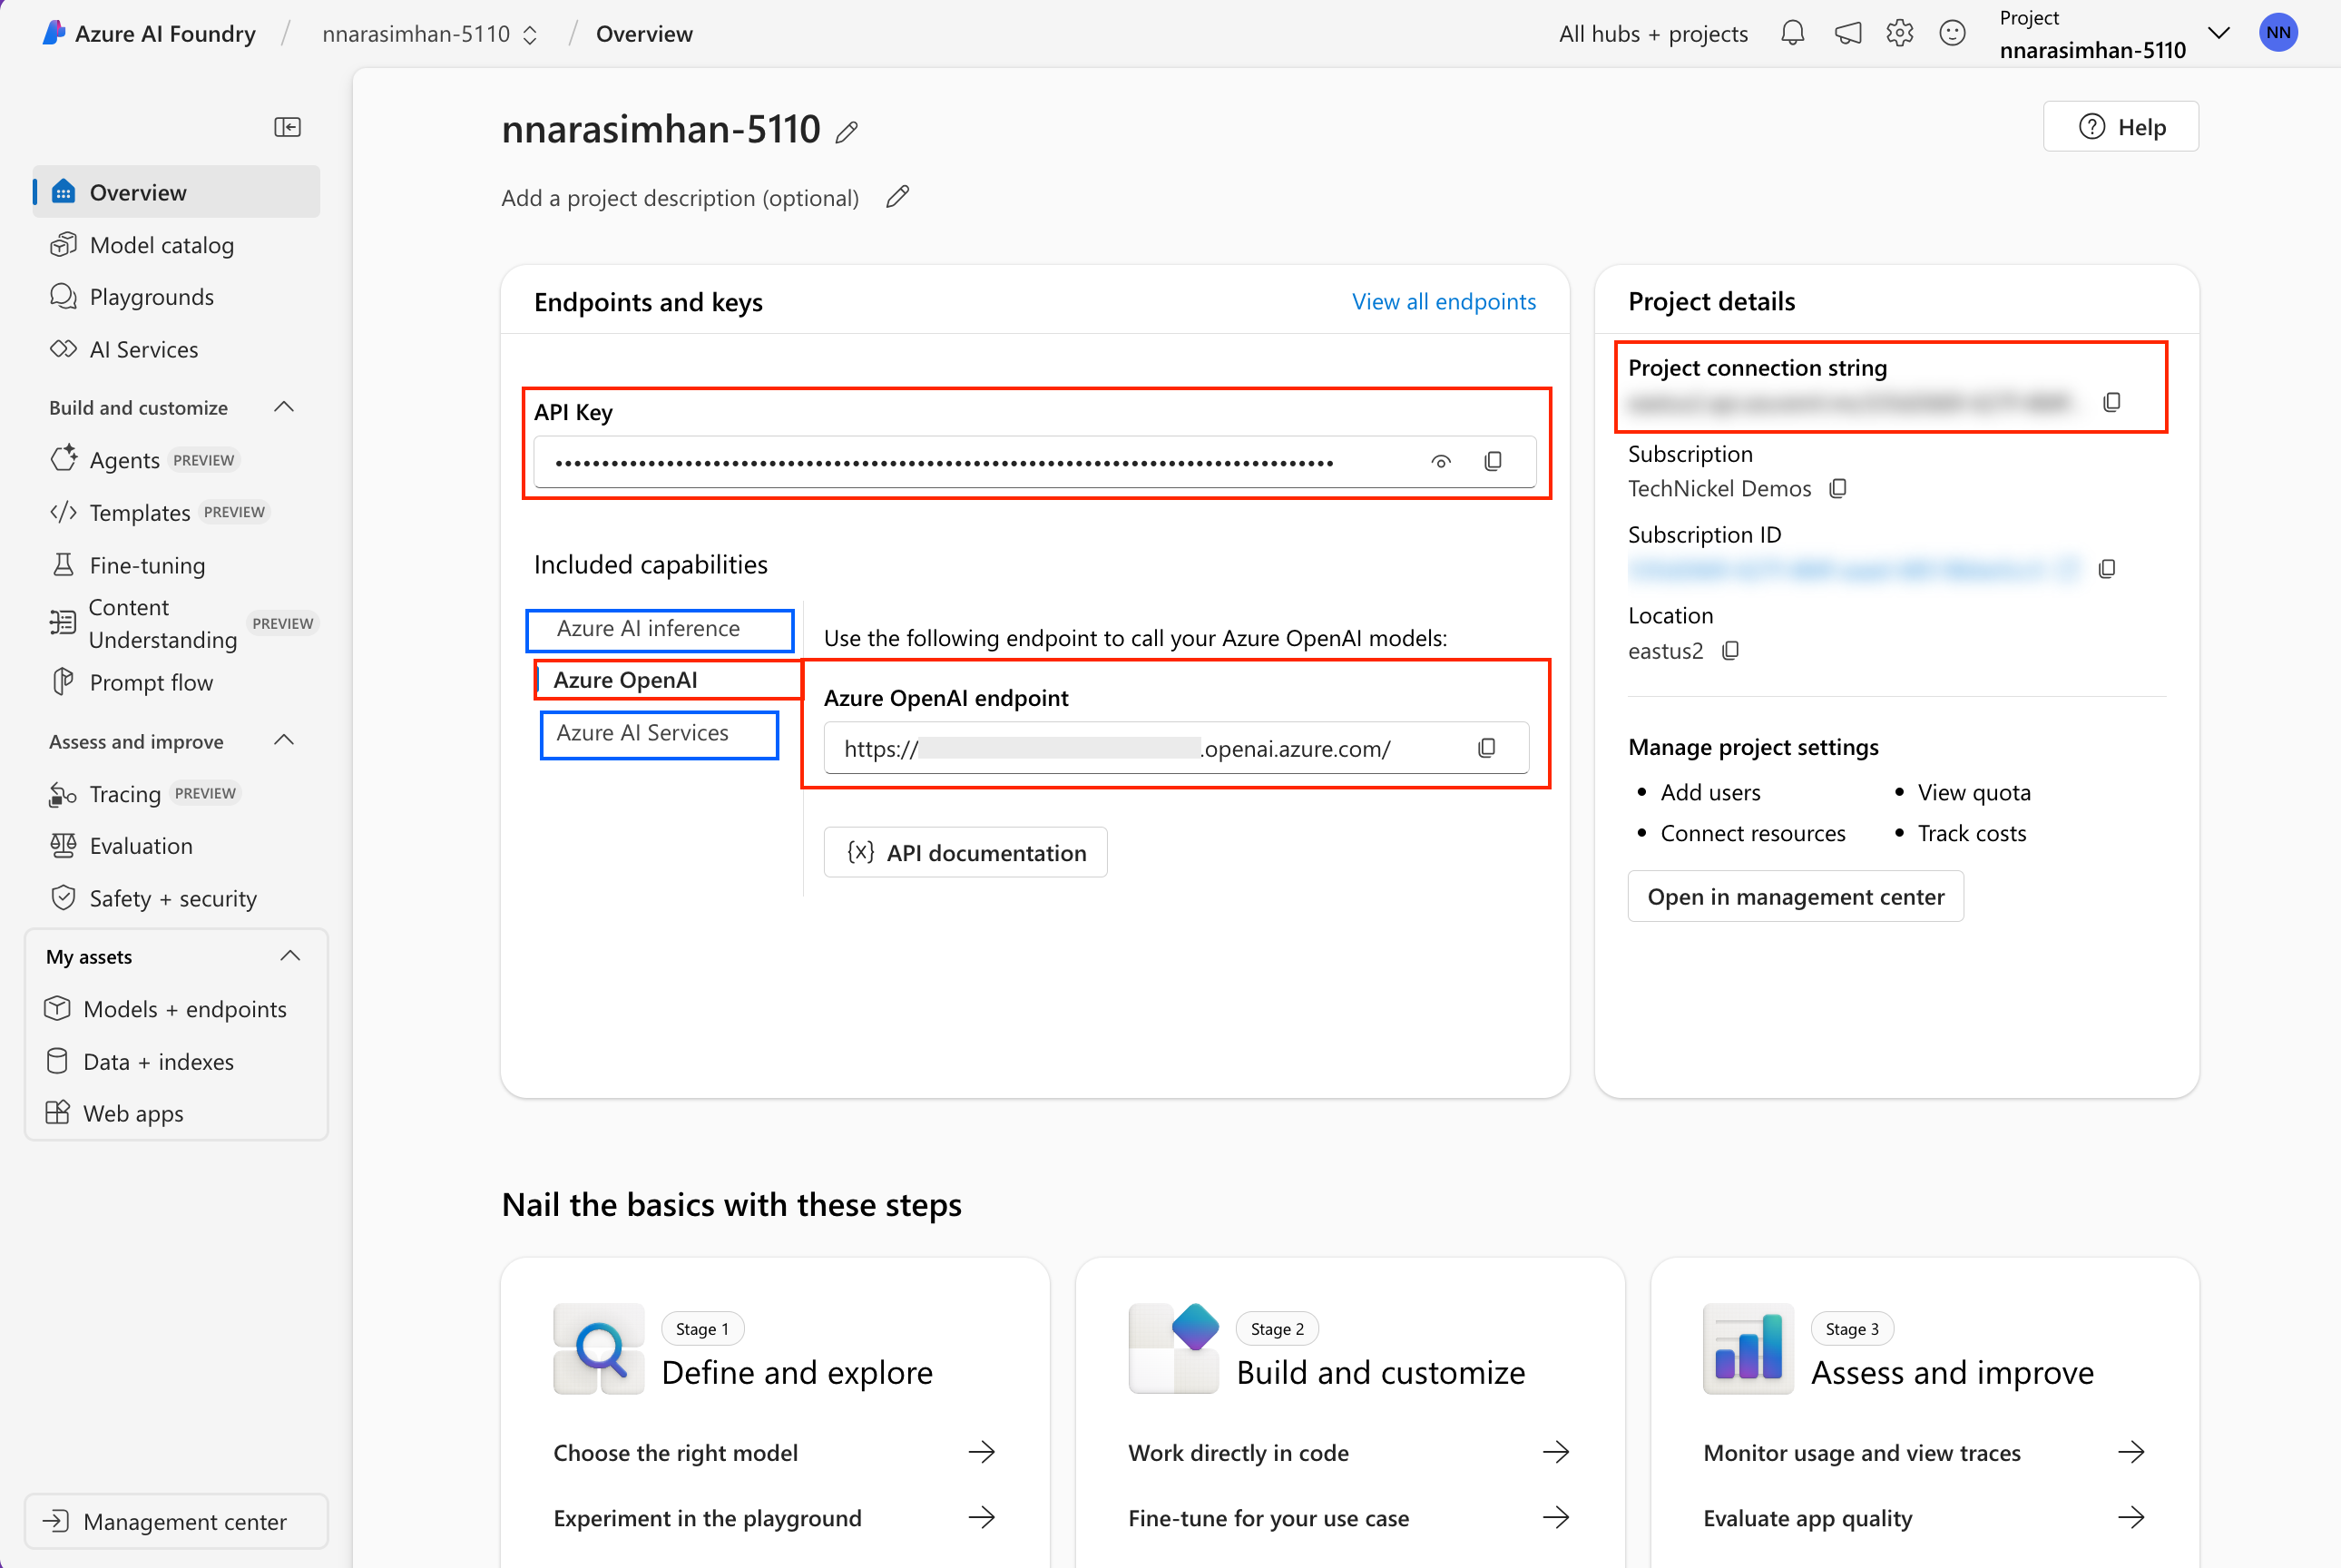Screen dimensions: 2341x1568
Task: Open notifications bell icon
Action: coord(1792,33)
